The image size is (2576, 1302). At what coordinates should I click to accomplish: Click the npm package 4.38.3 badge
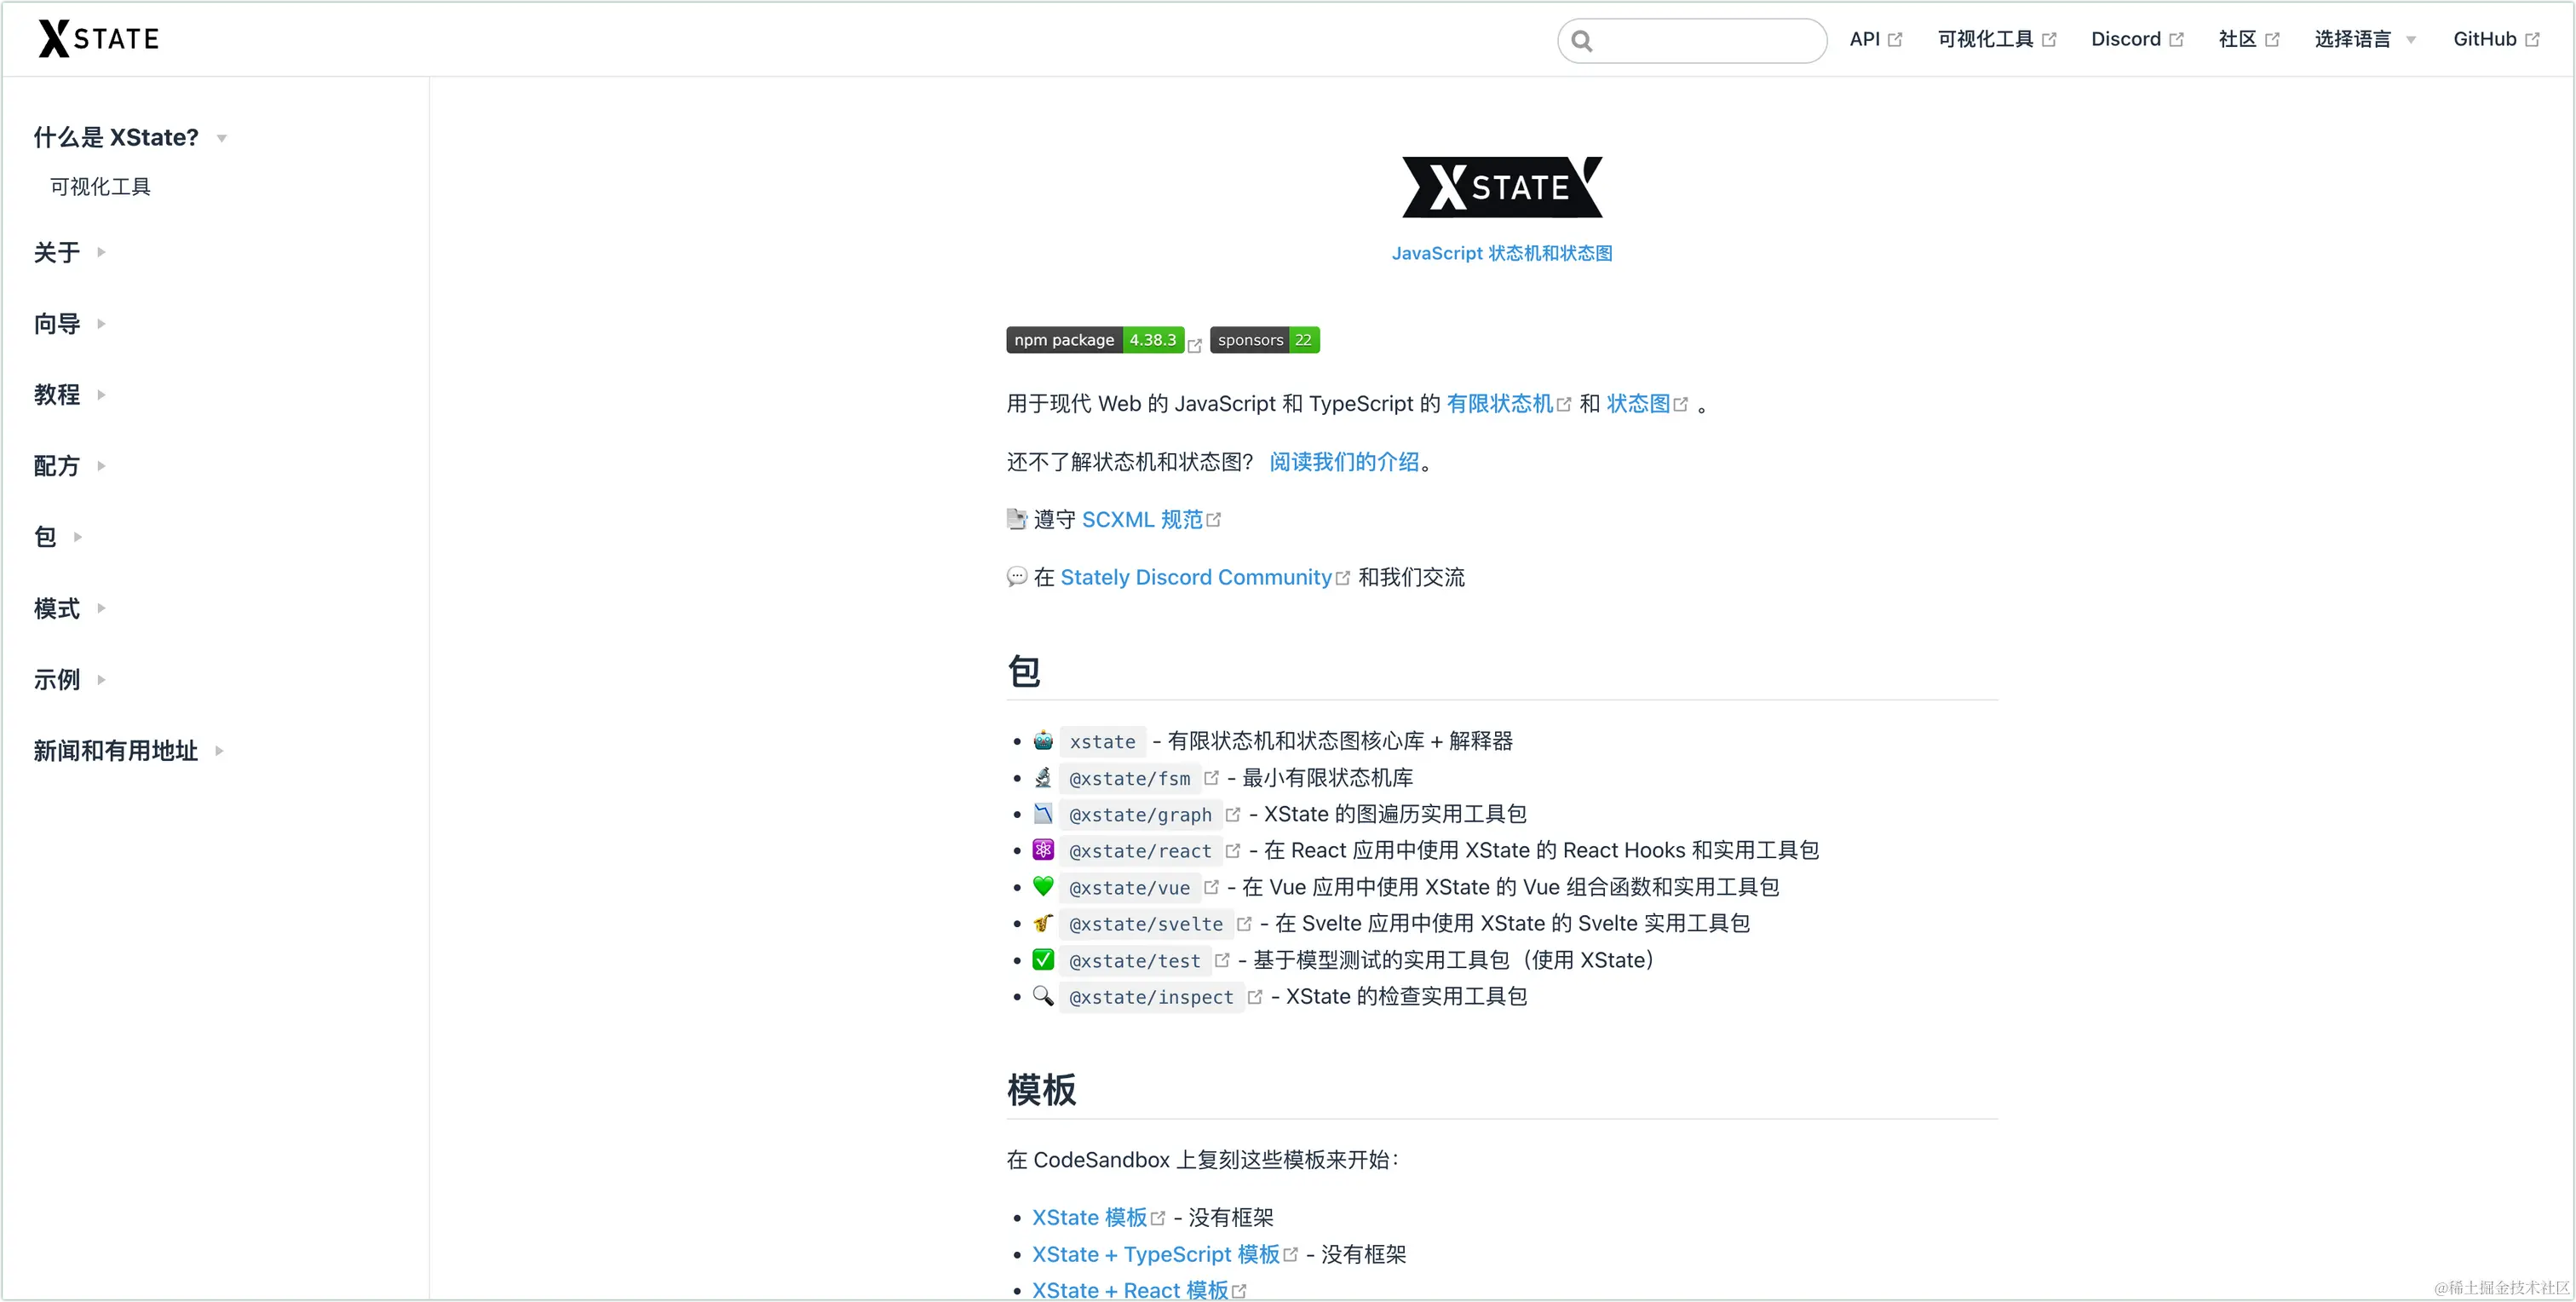point(1095,340)
